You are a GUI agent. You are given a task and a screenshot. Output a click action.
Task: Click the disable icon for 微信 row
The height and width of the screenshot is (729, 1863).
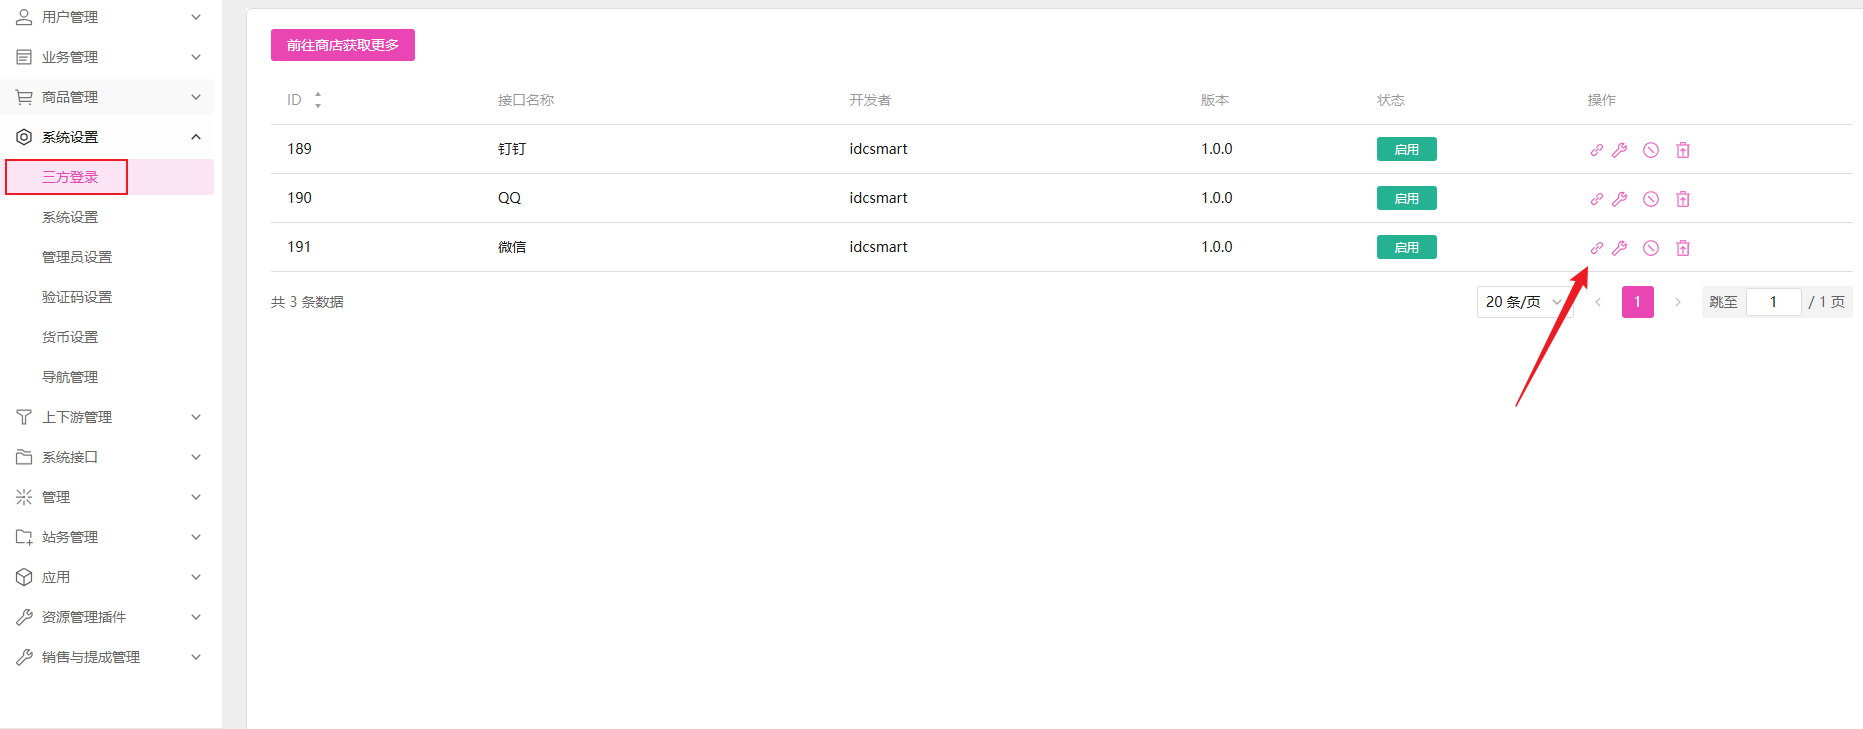coord(1651,248)
